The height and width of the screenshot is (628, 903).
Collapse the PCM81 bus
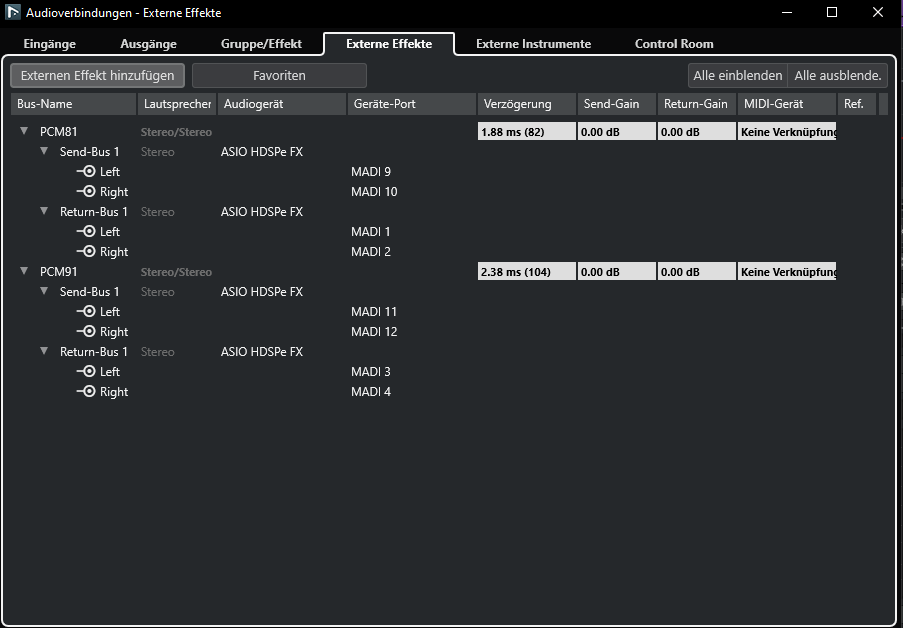point(24,131)
